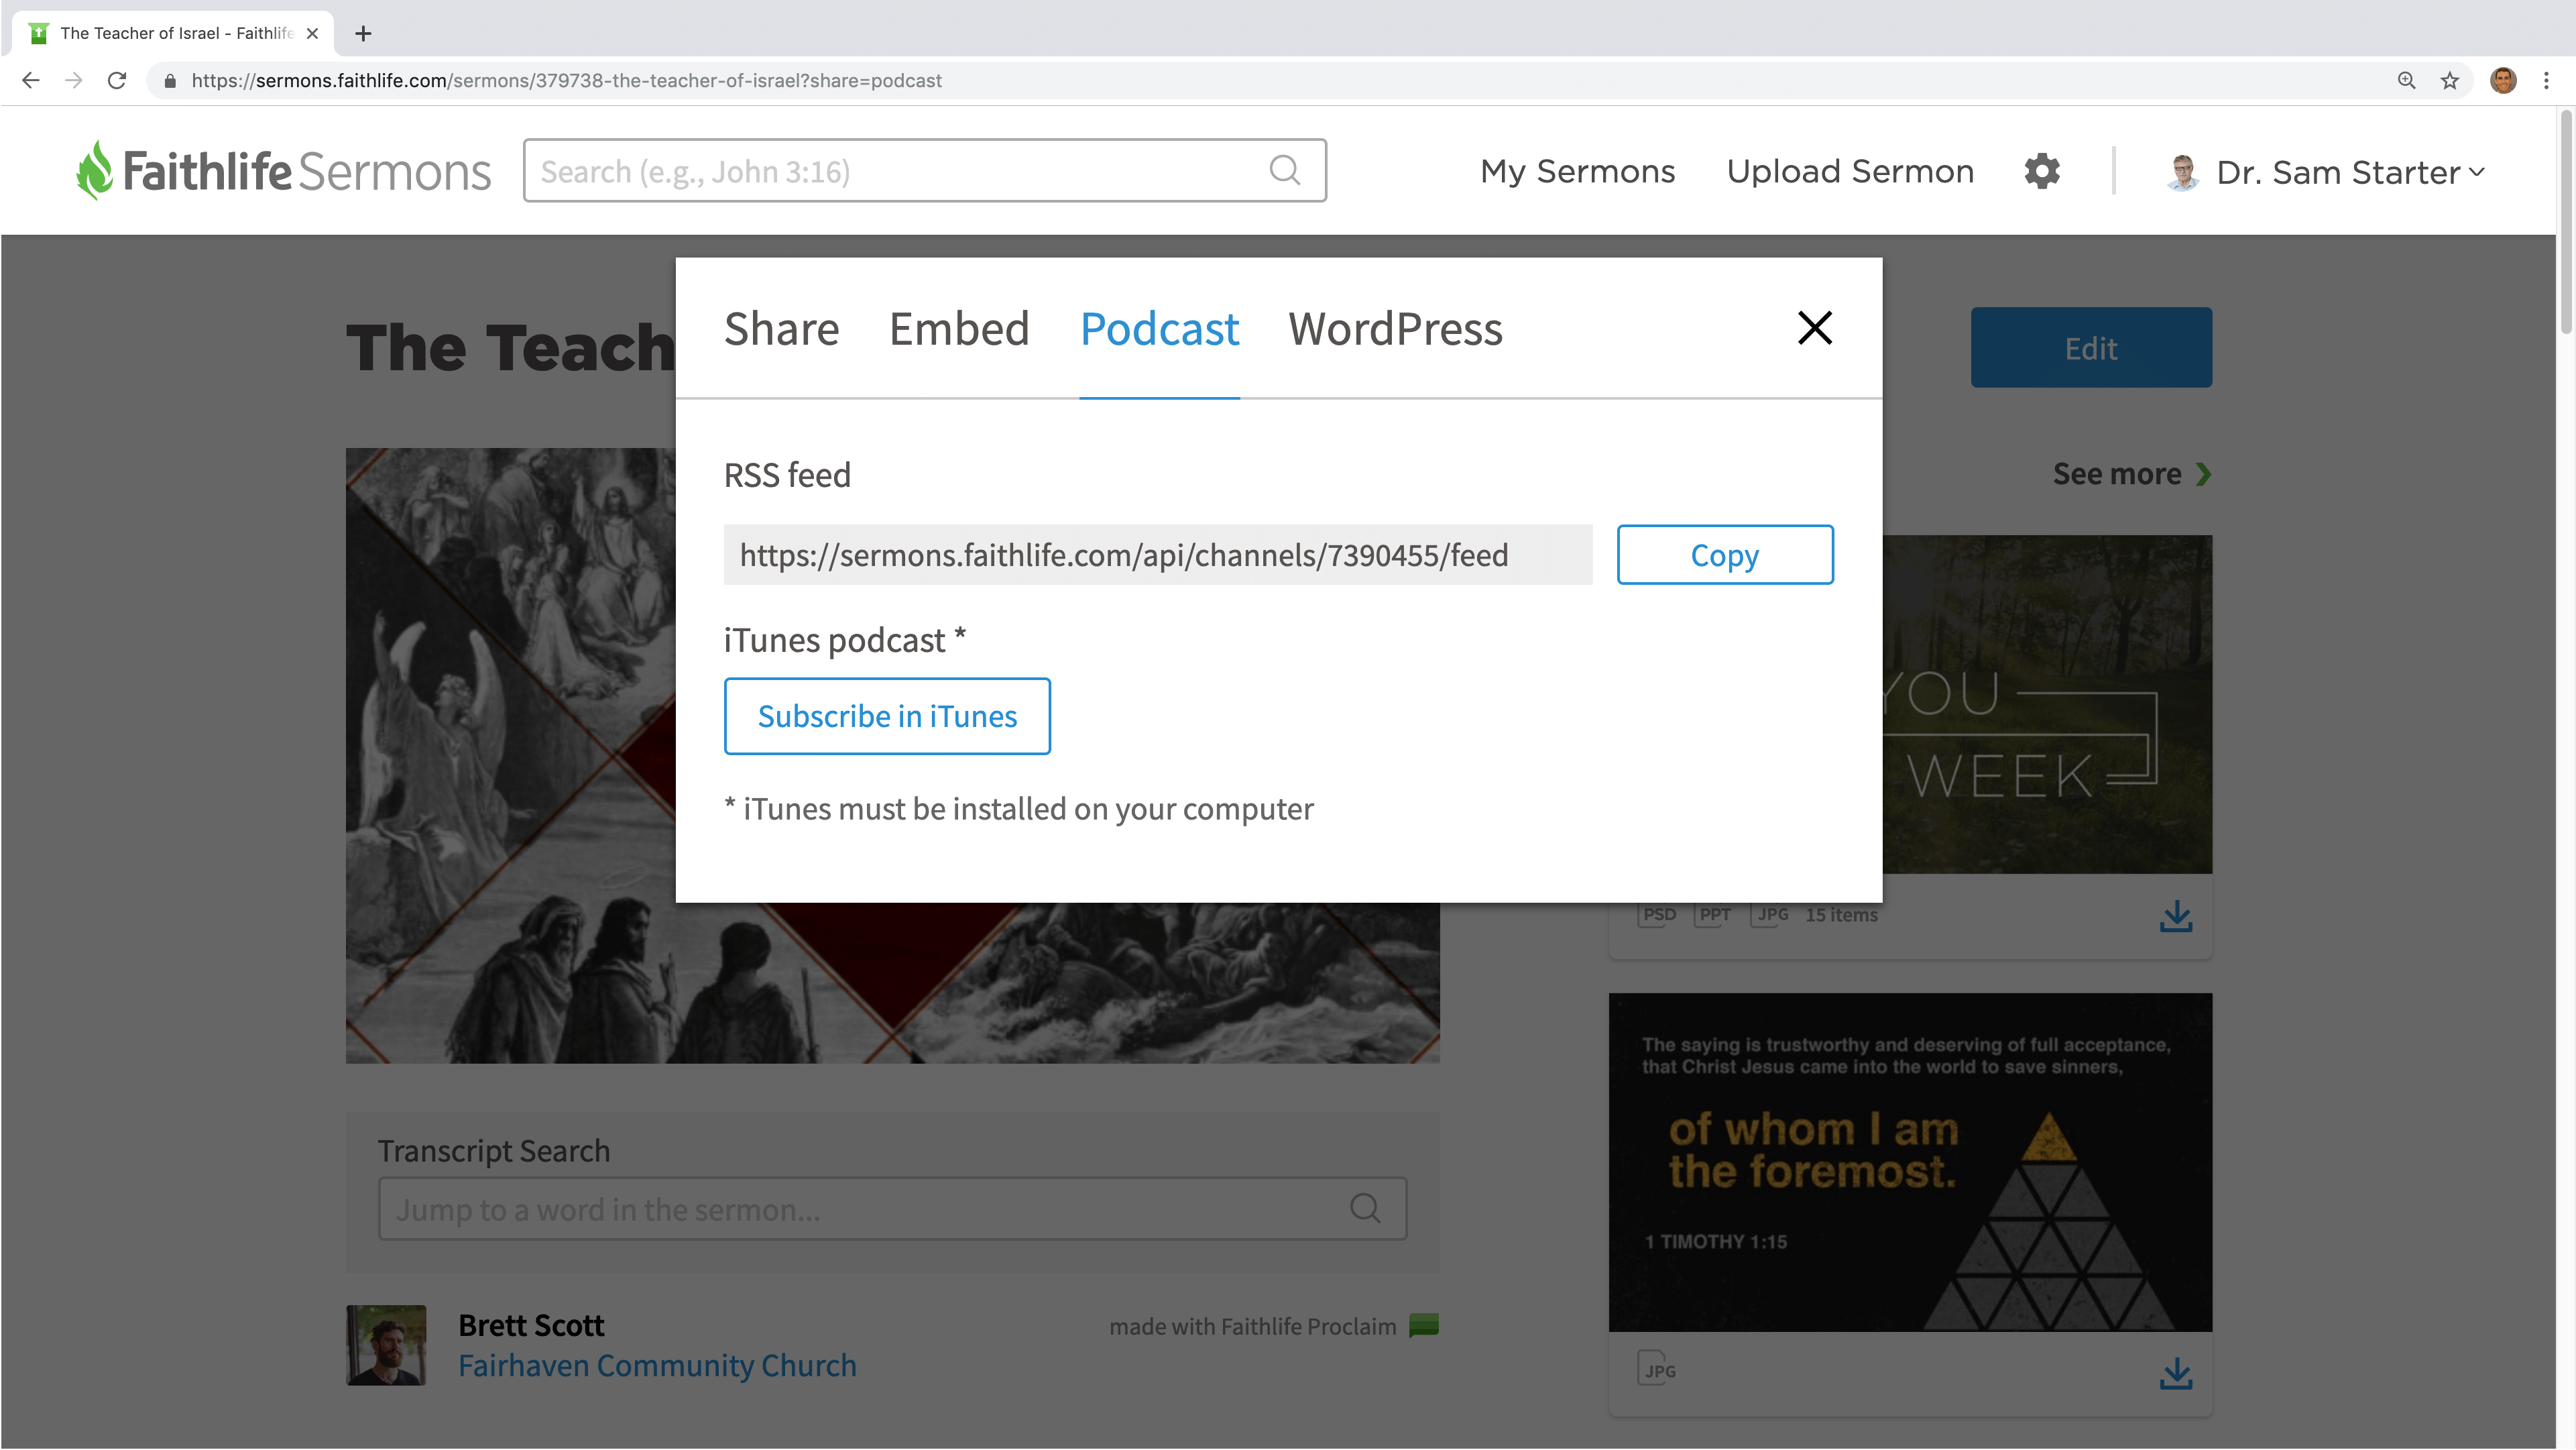Screen dimensions: 2576x1450
Task: Open Upload Sermon page
Action: point(1850,171)
